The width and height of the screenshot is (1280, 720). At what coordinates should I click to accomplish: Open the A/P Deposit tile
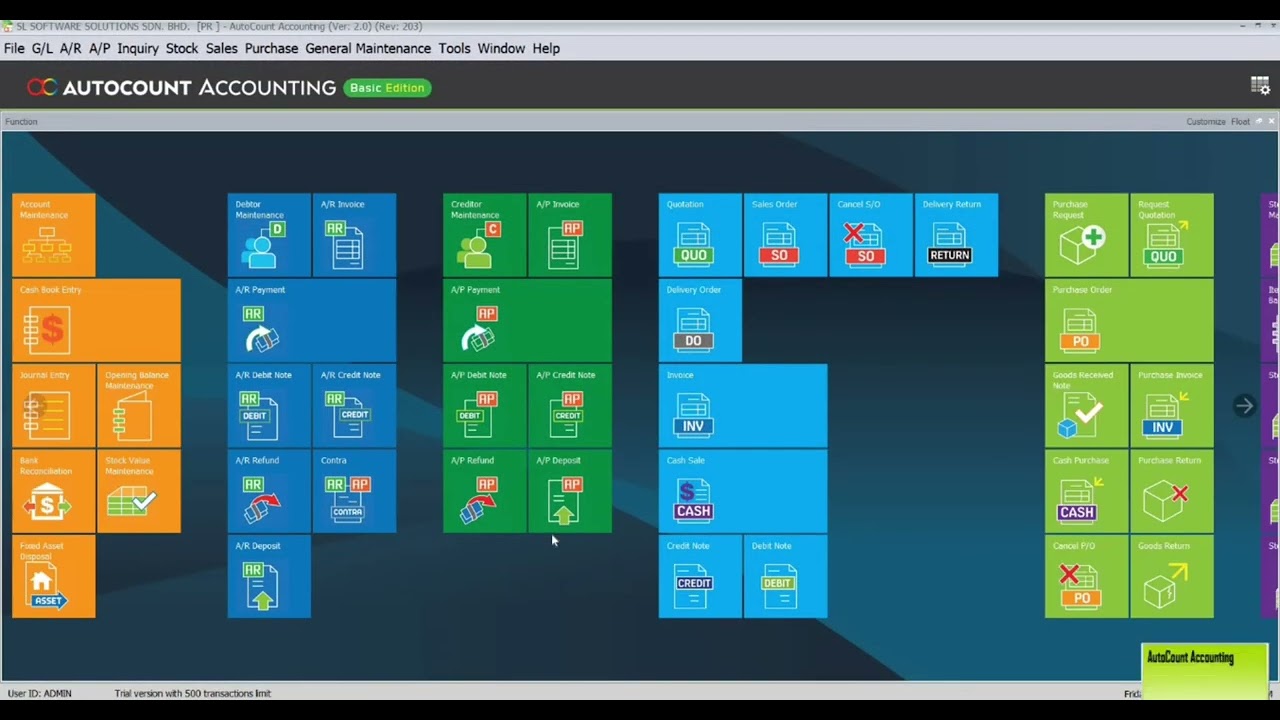(x=570, y=491)
